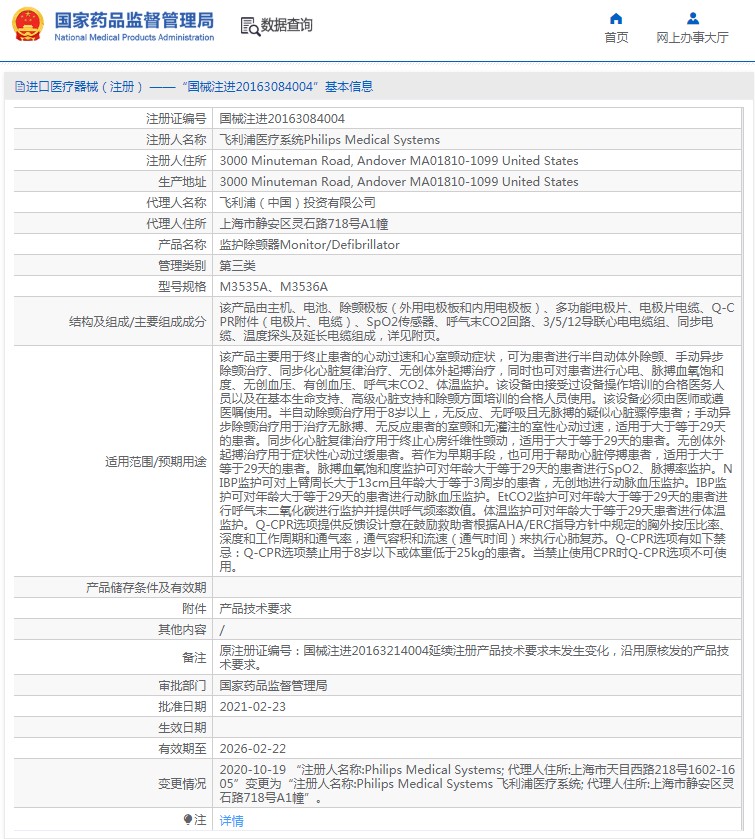Click the 数据查询 label
The height and width of the screenshot is (839, 755).
tap(286, 25)
